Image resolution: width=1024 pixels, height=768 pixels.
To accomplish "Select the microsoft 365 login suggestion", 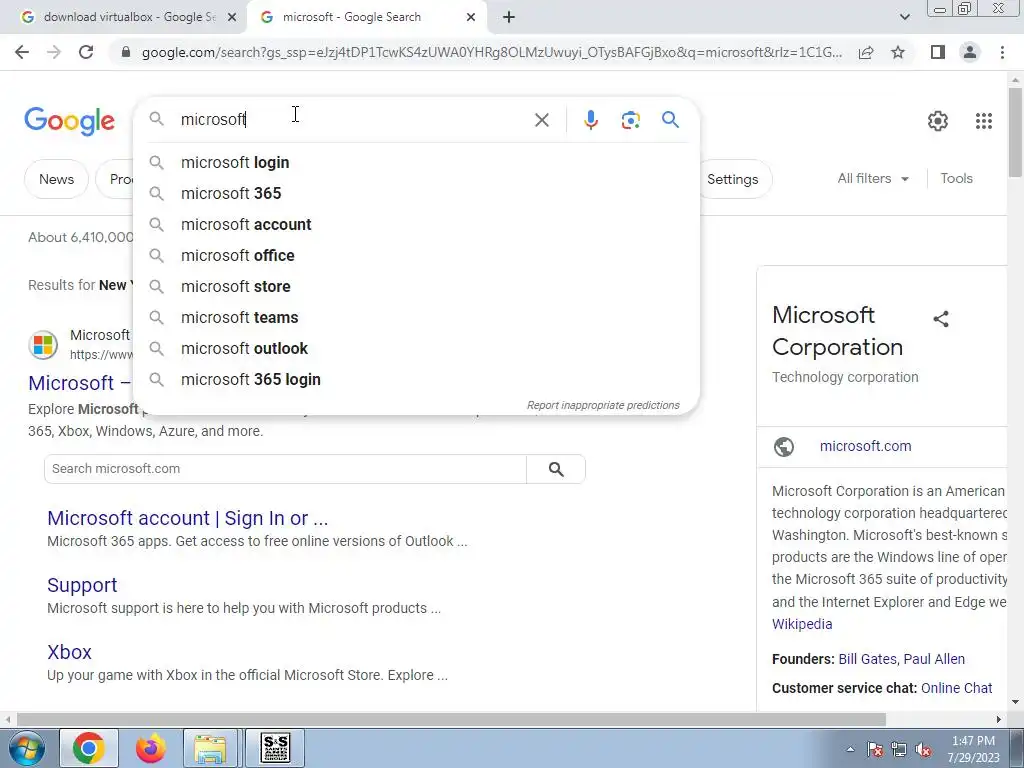I will pos(416,379).
